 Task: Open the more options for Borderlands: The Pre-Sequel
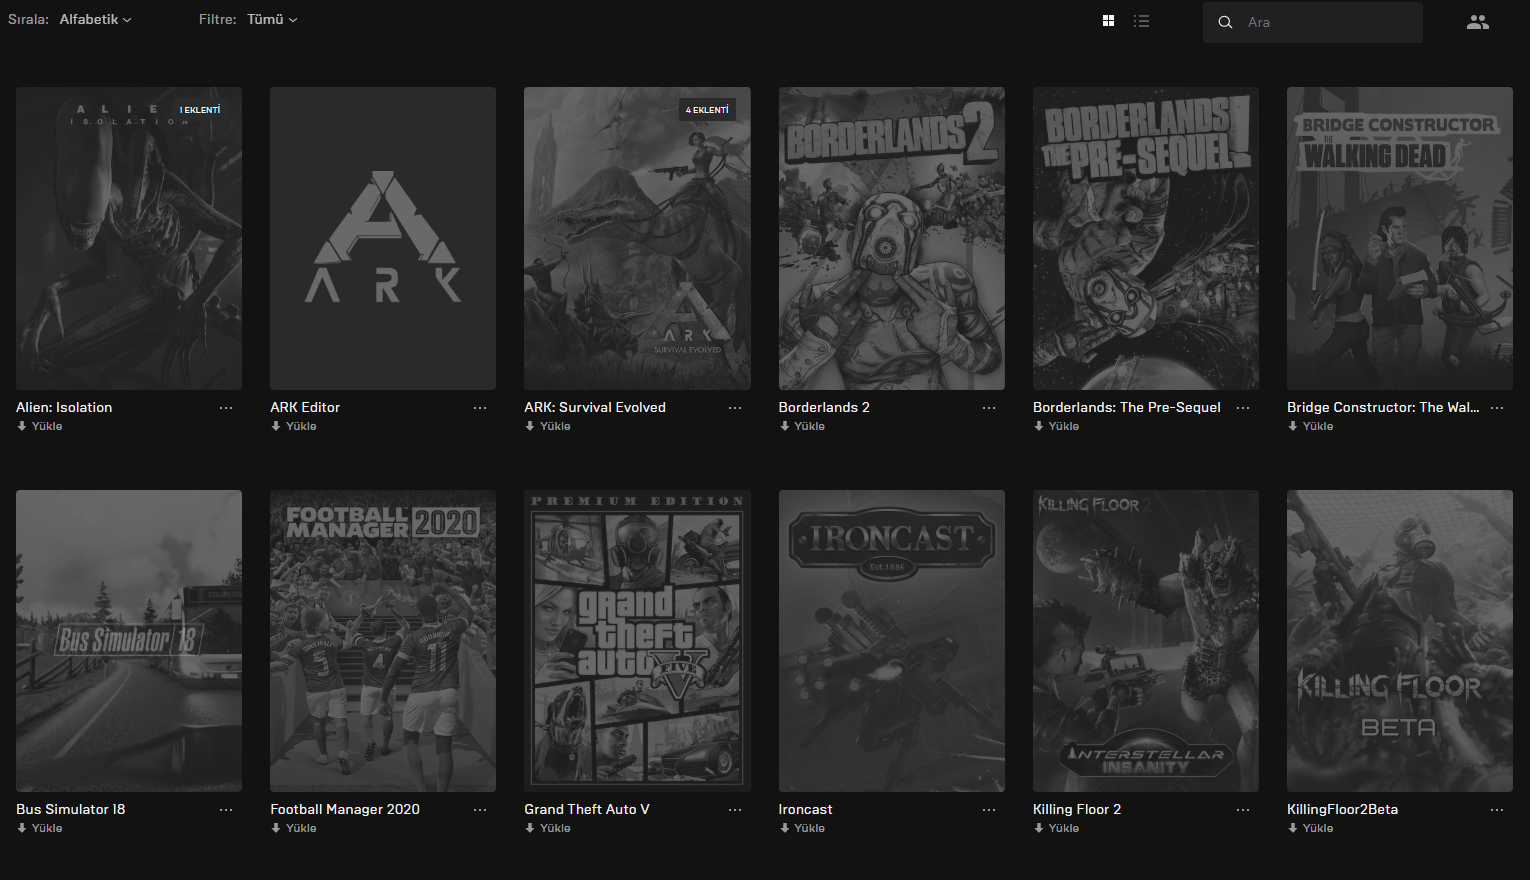click(1243, 408)
